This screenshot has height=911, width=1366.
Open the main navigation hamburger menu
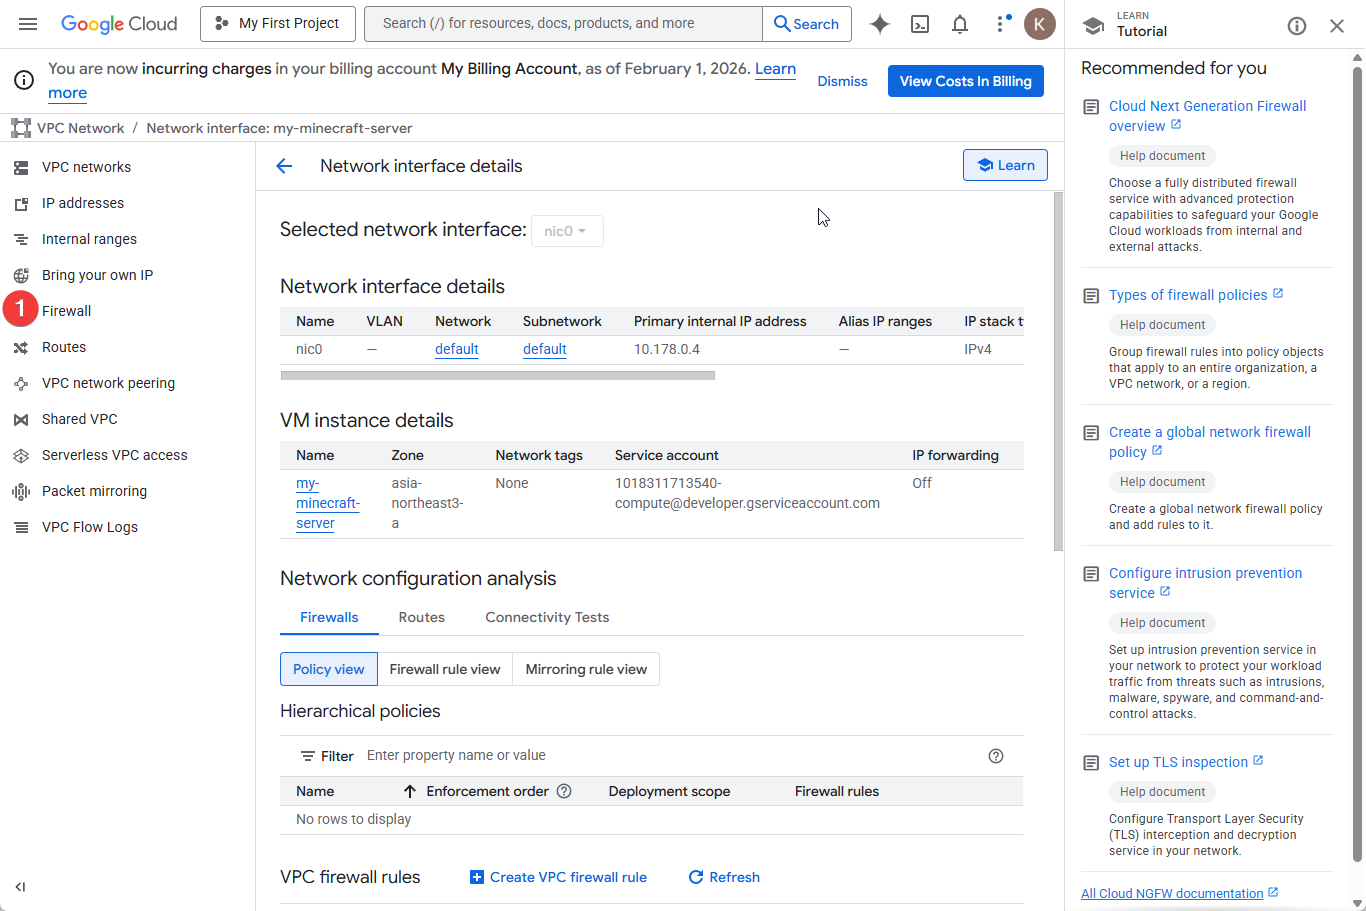click(x=28, y=23)
